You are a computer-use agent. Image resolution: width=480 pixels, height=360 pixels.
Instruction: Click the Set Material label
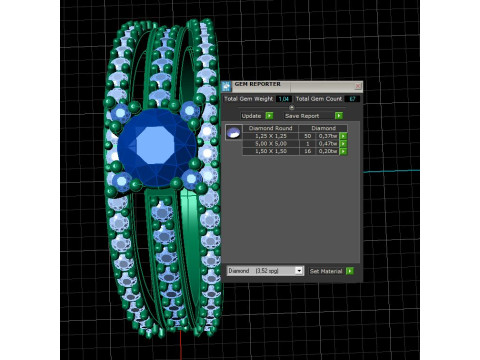pyautogui.click(x=326, y=271)
